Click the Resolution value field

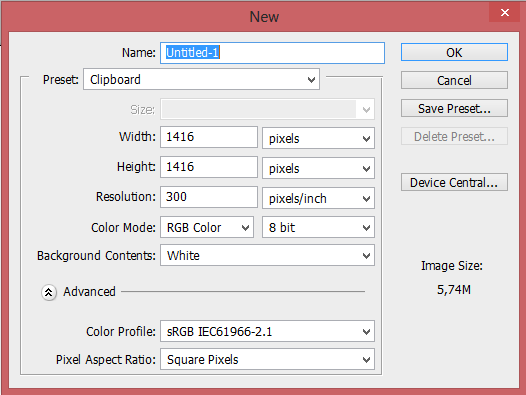click(x=209, y=197)
